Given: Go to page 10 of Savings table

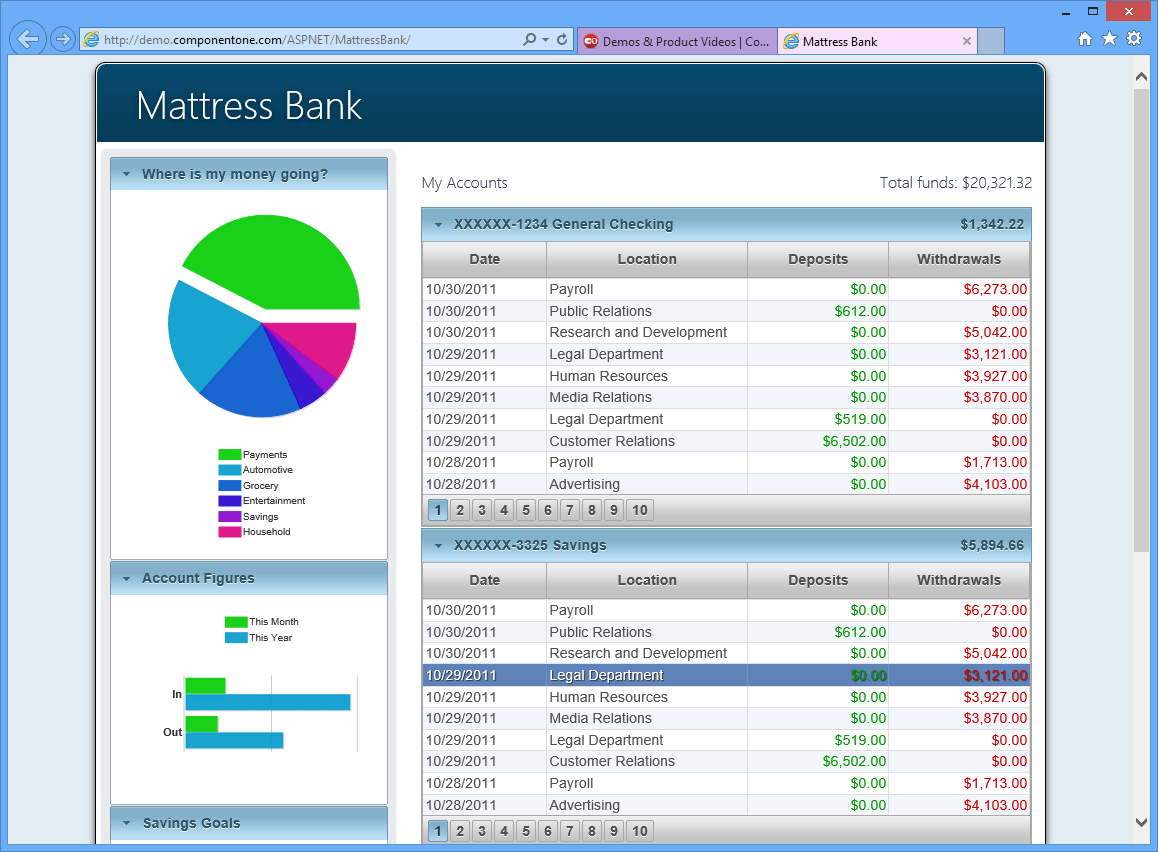Looking at the screenshot, I should [640, 831].
